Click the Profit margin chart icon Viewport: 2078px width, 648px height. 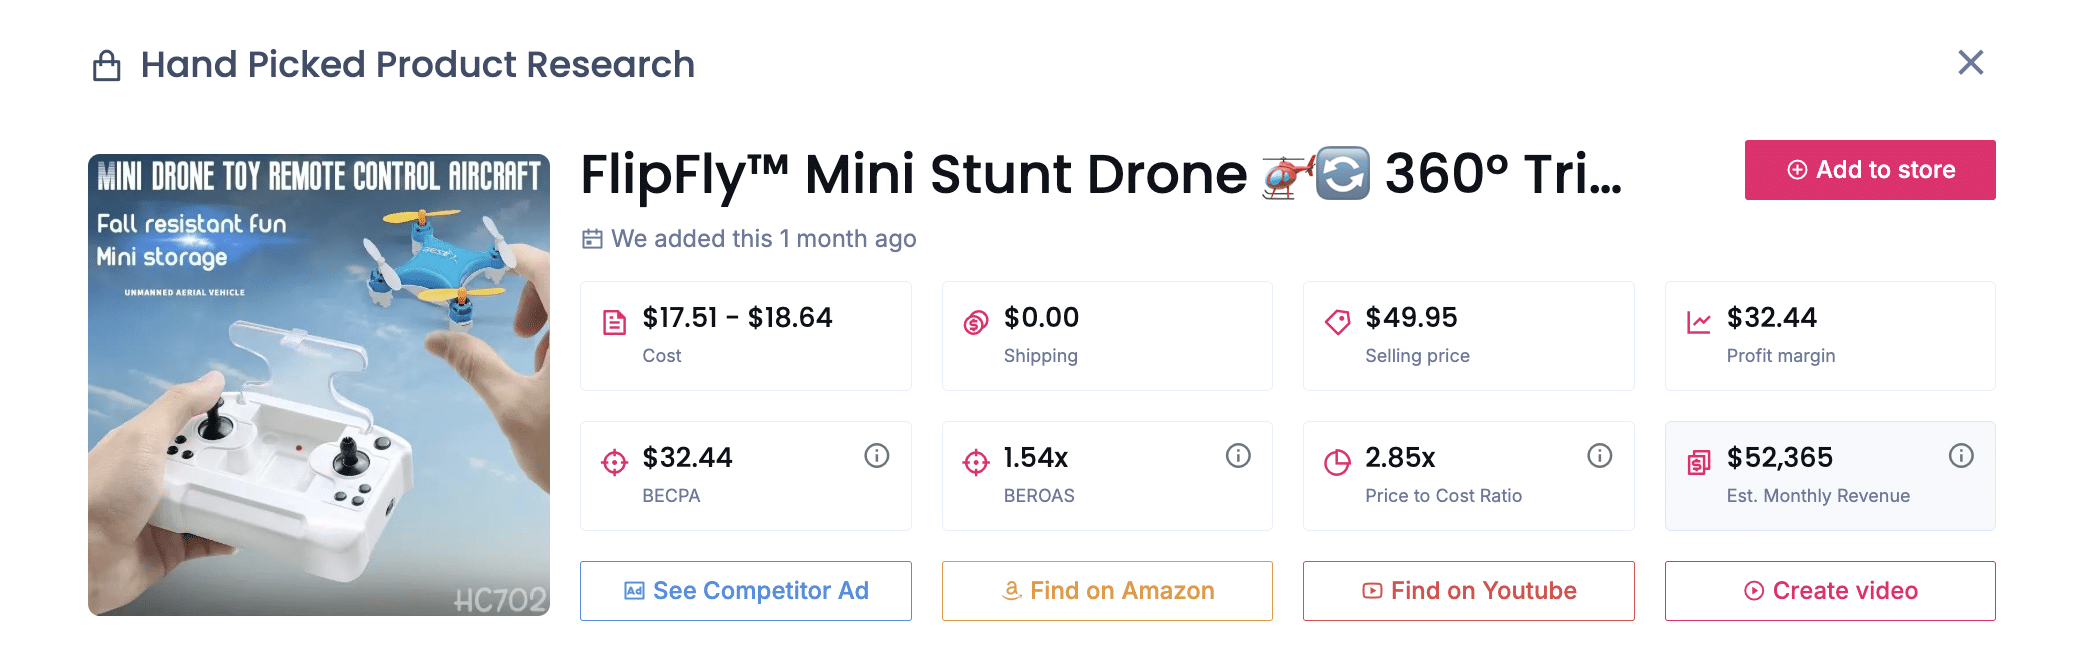click(x=1697, y=321)
